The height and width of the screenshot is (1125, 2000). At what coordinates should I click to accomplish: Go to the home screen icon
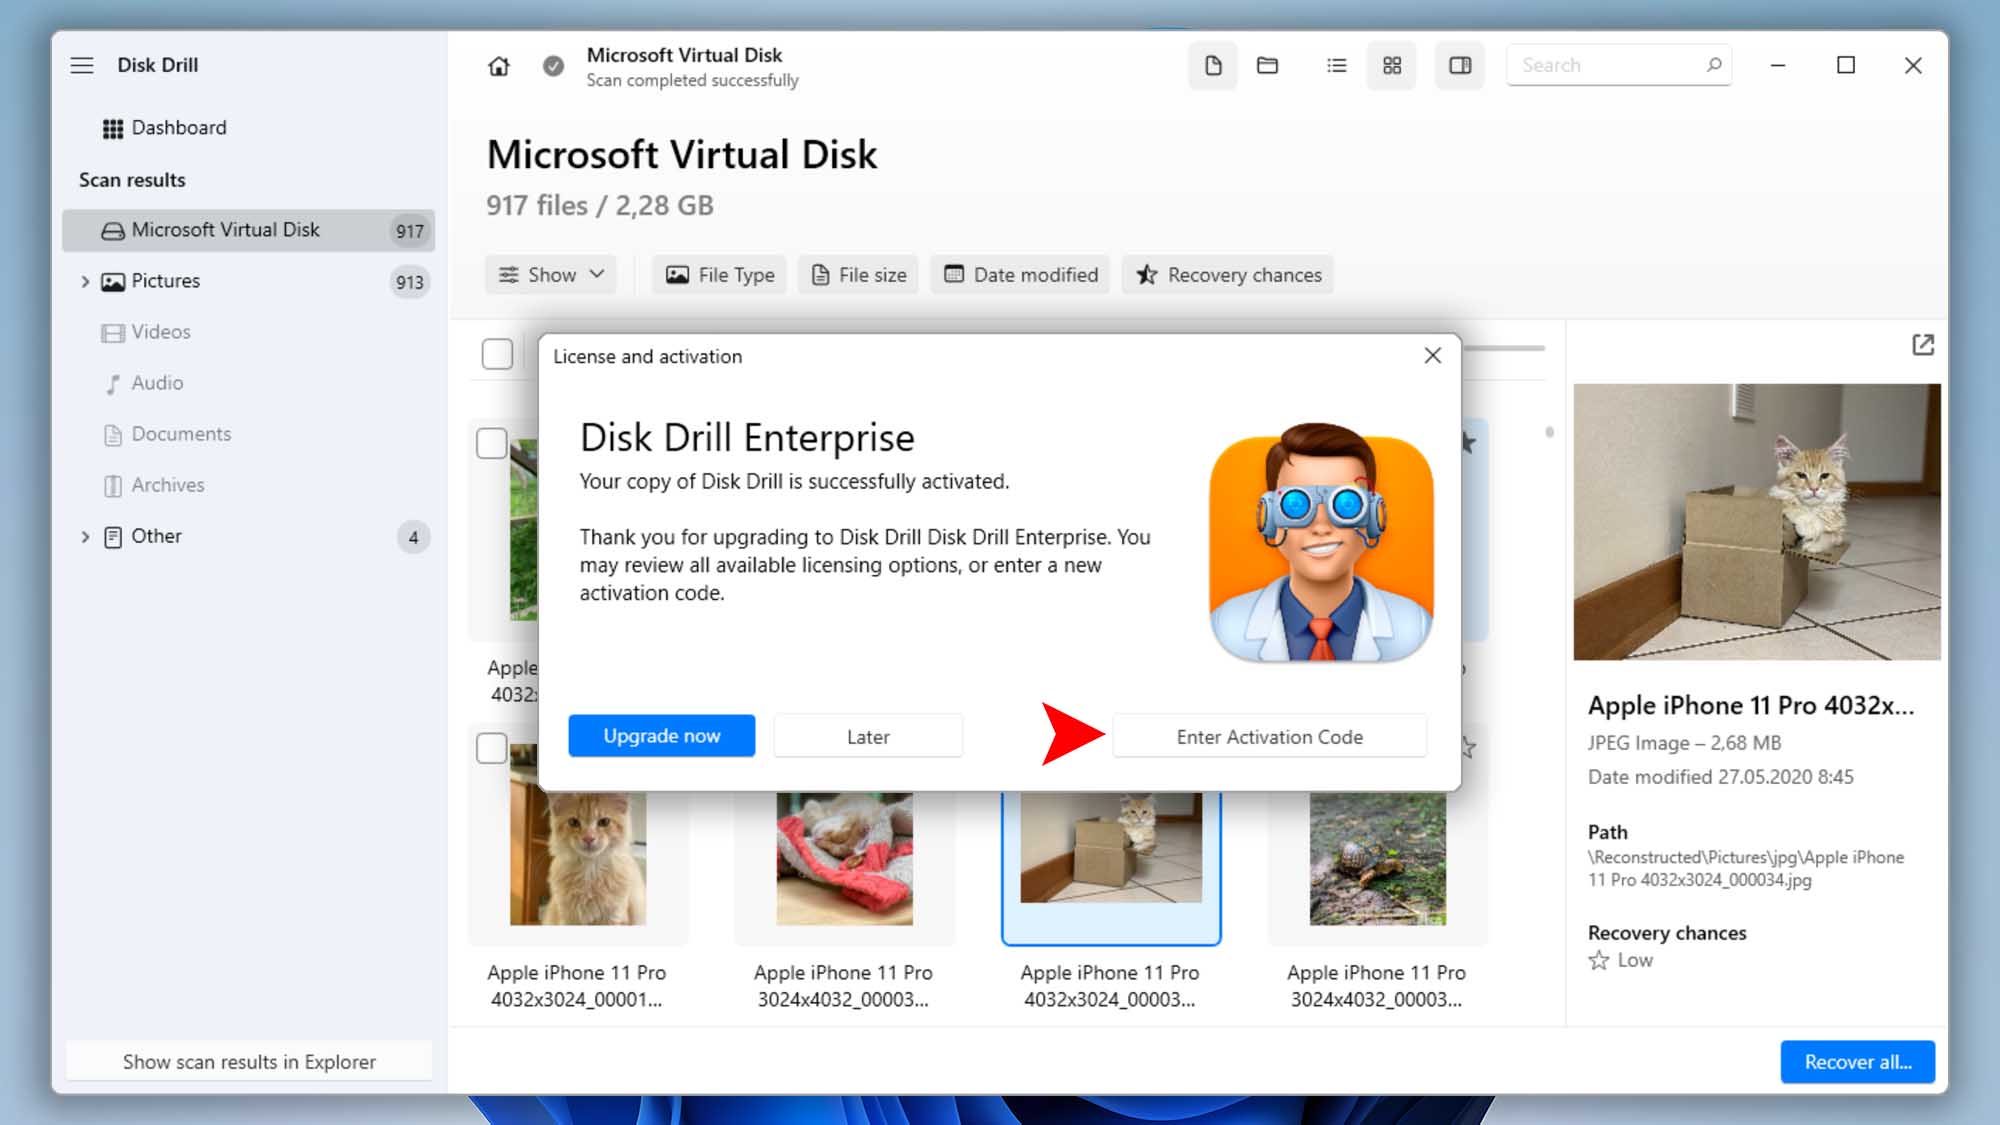(x=498, y=66)
